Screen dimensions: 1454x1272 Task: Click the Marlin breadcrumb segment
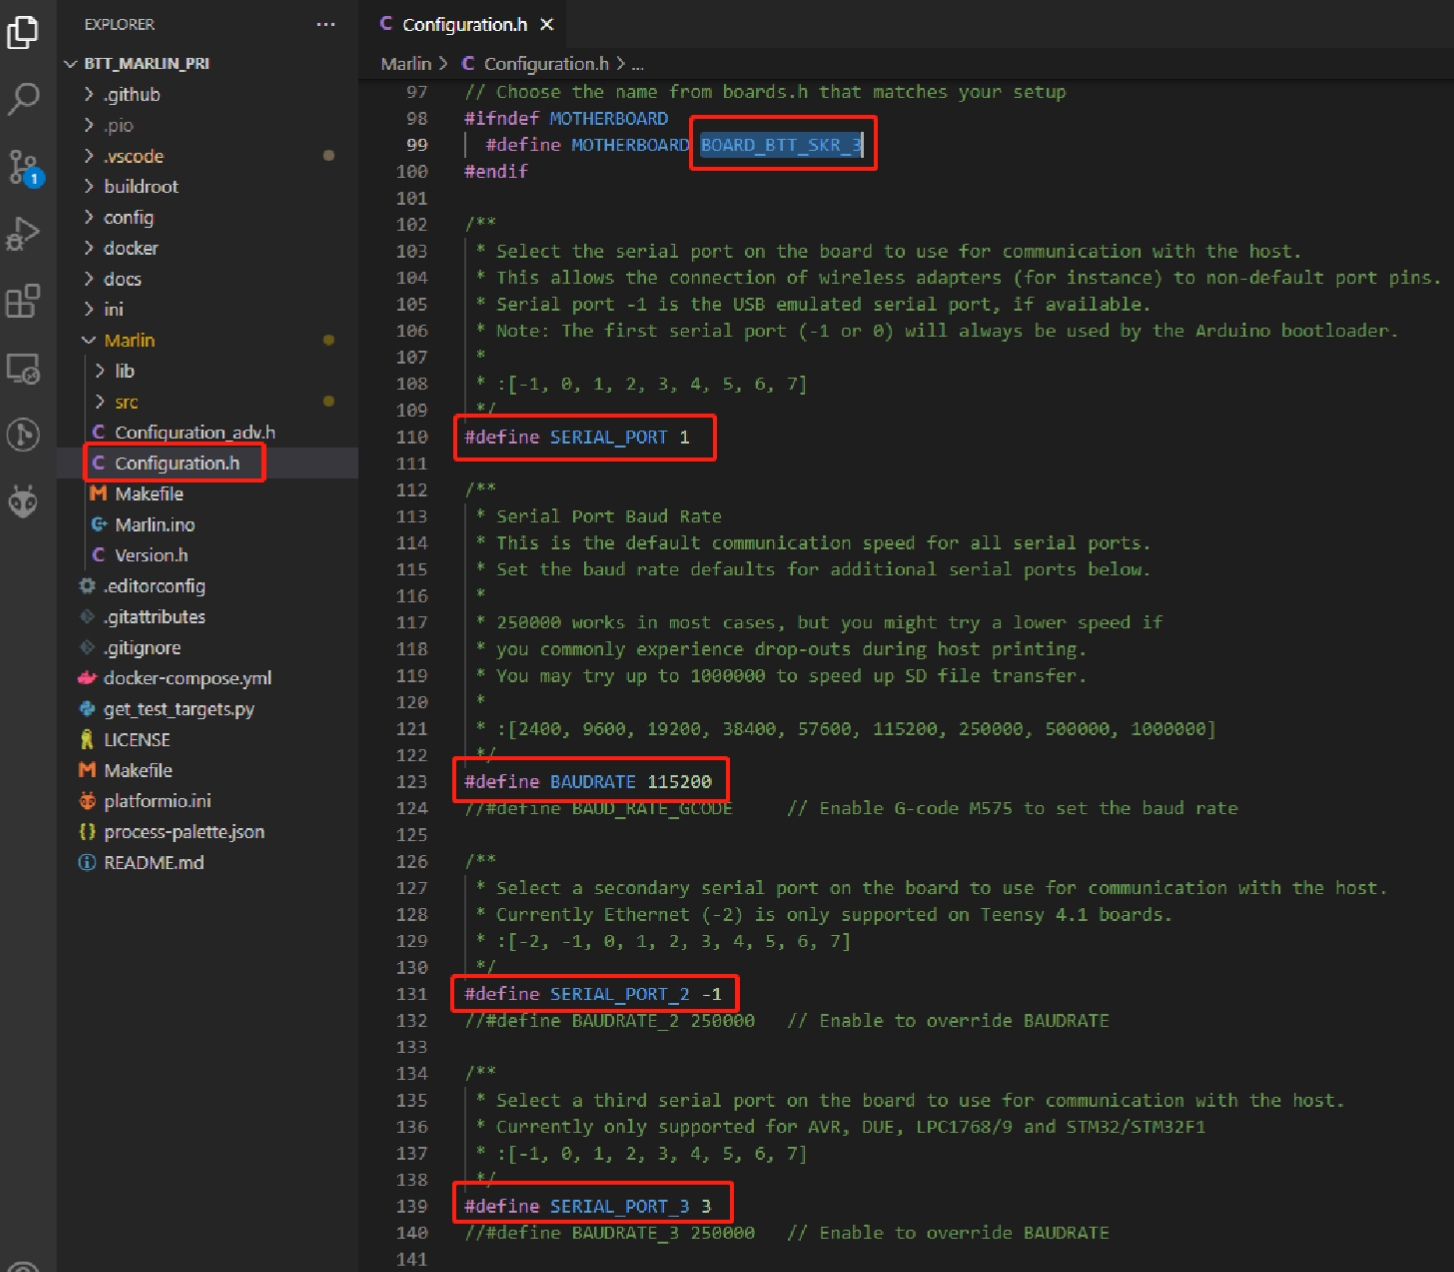pyautogui.click(x=405, y=63)
